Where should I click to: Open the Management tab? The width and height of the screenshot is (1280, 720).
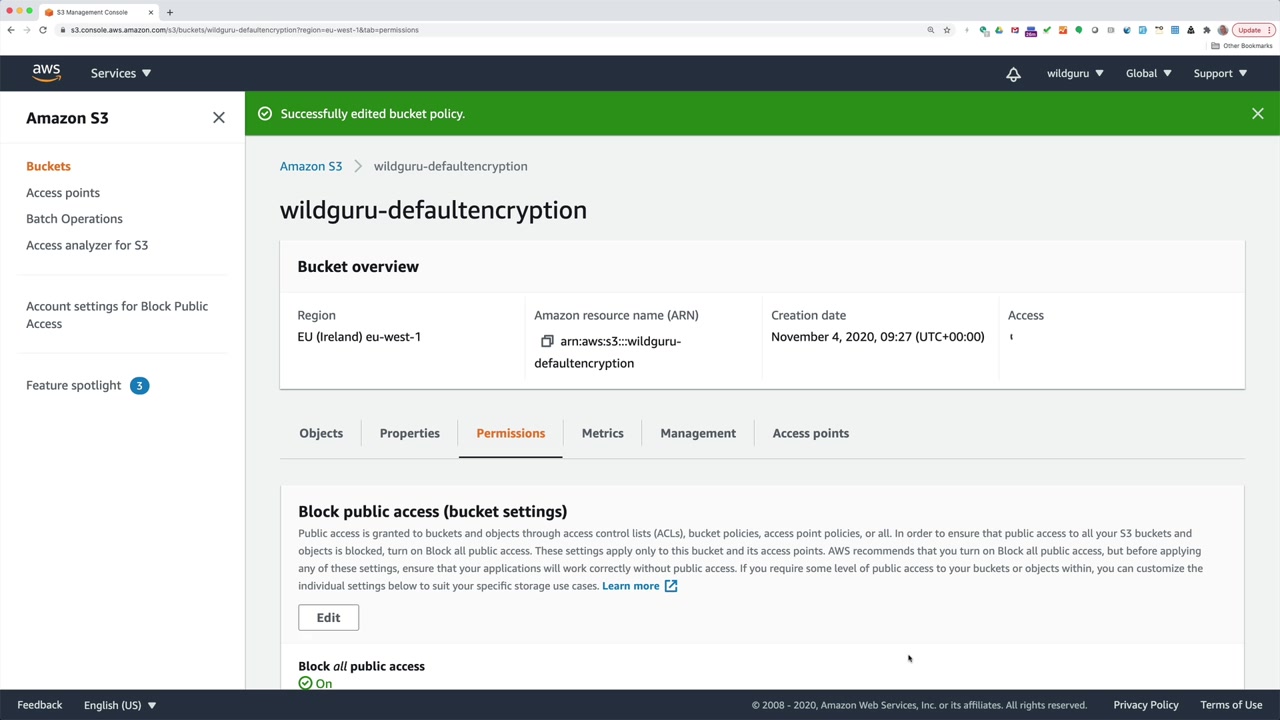pos(698,433)
